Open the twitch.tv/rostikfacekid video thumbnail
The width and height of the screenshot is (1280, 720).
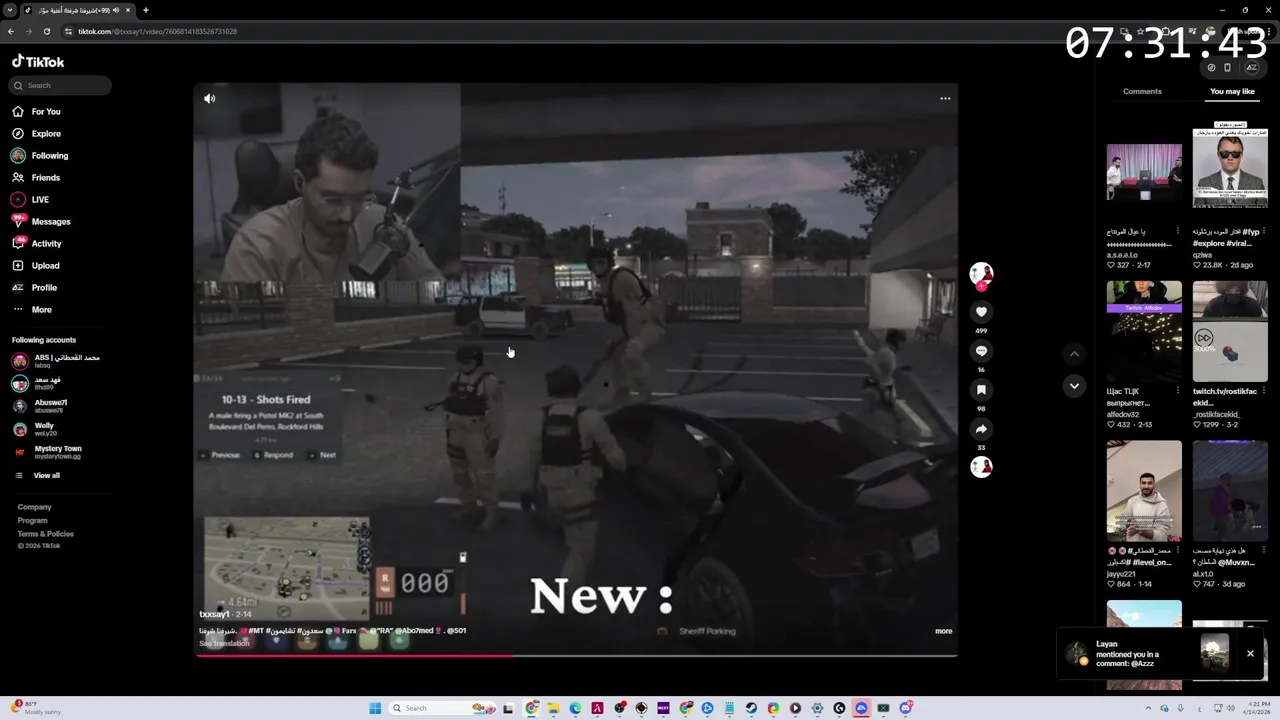1230,331
